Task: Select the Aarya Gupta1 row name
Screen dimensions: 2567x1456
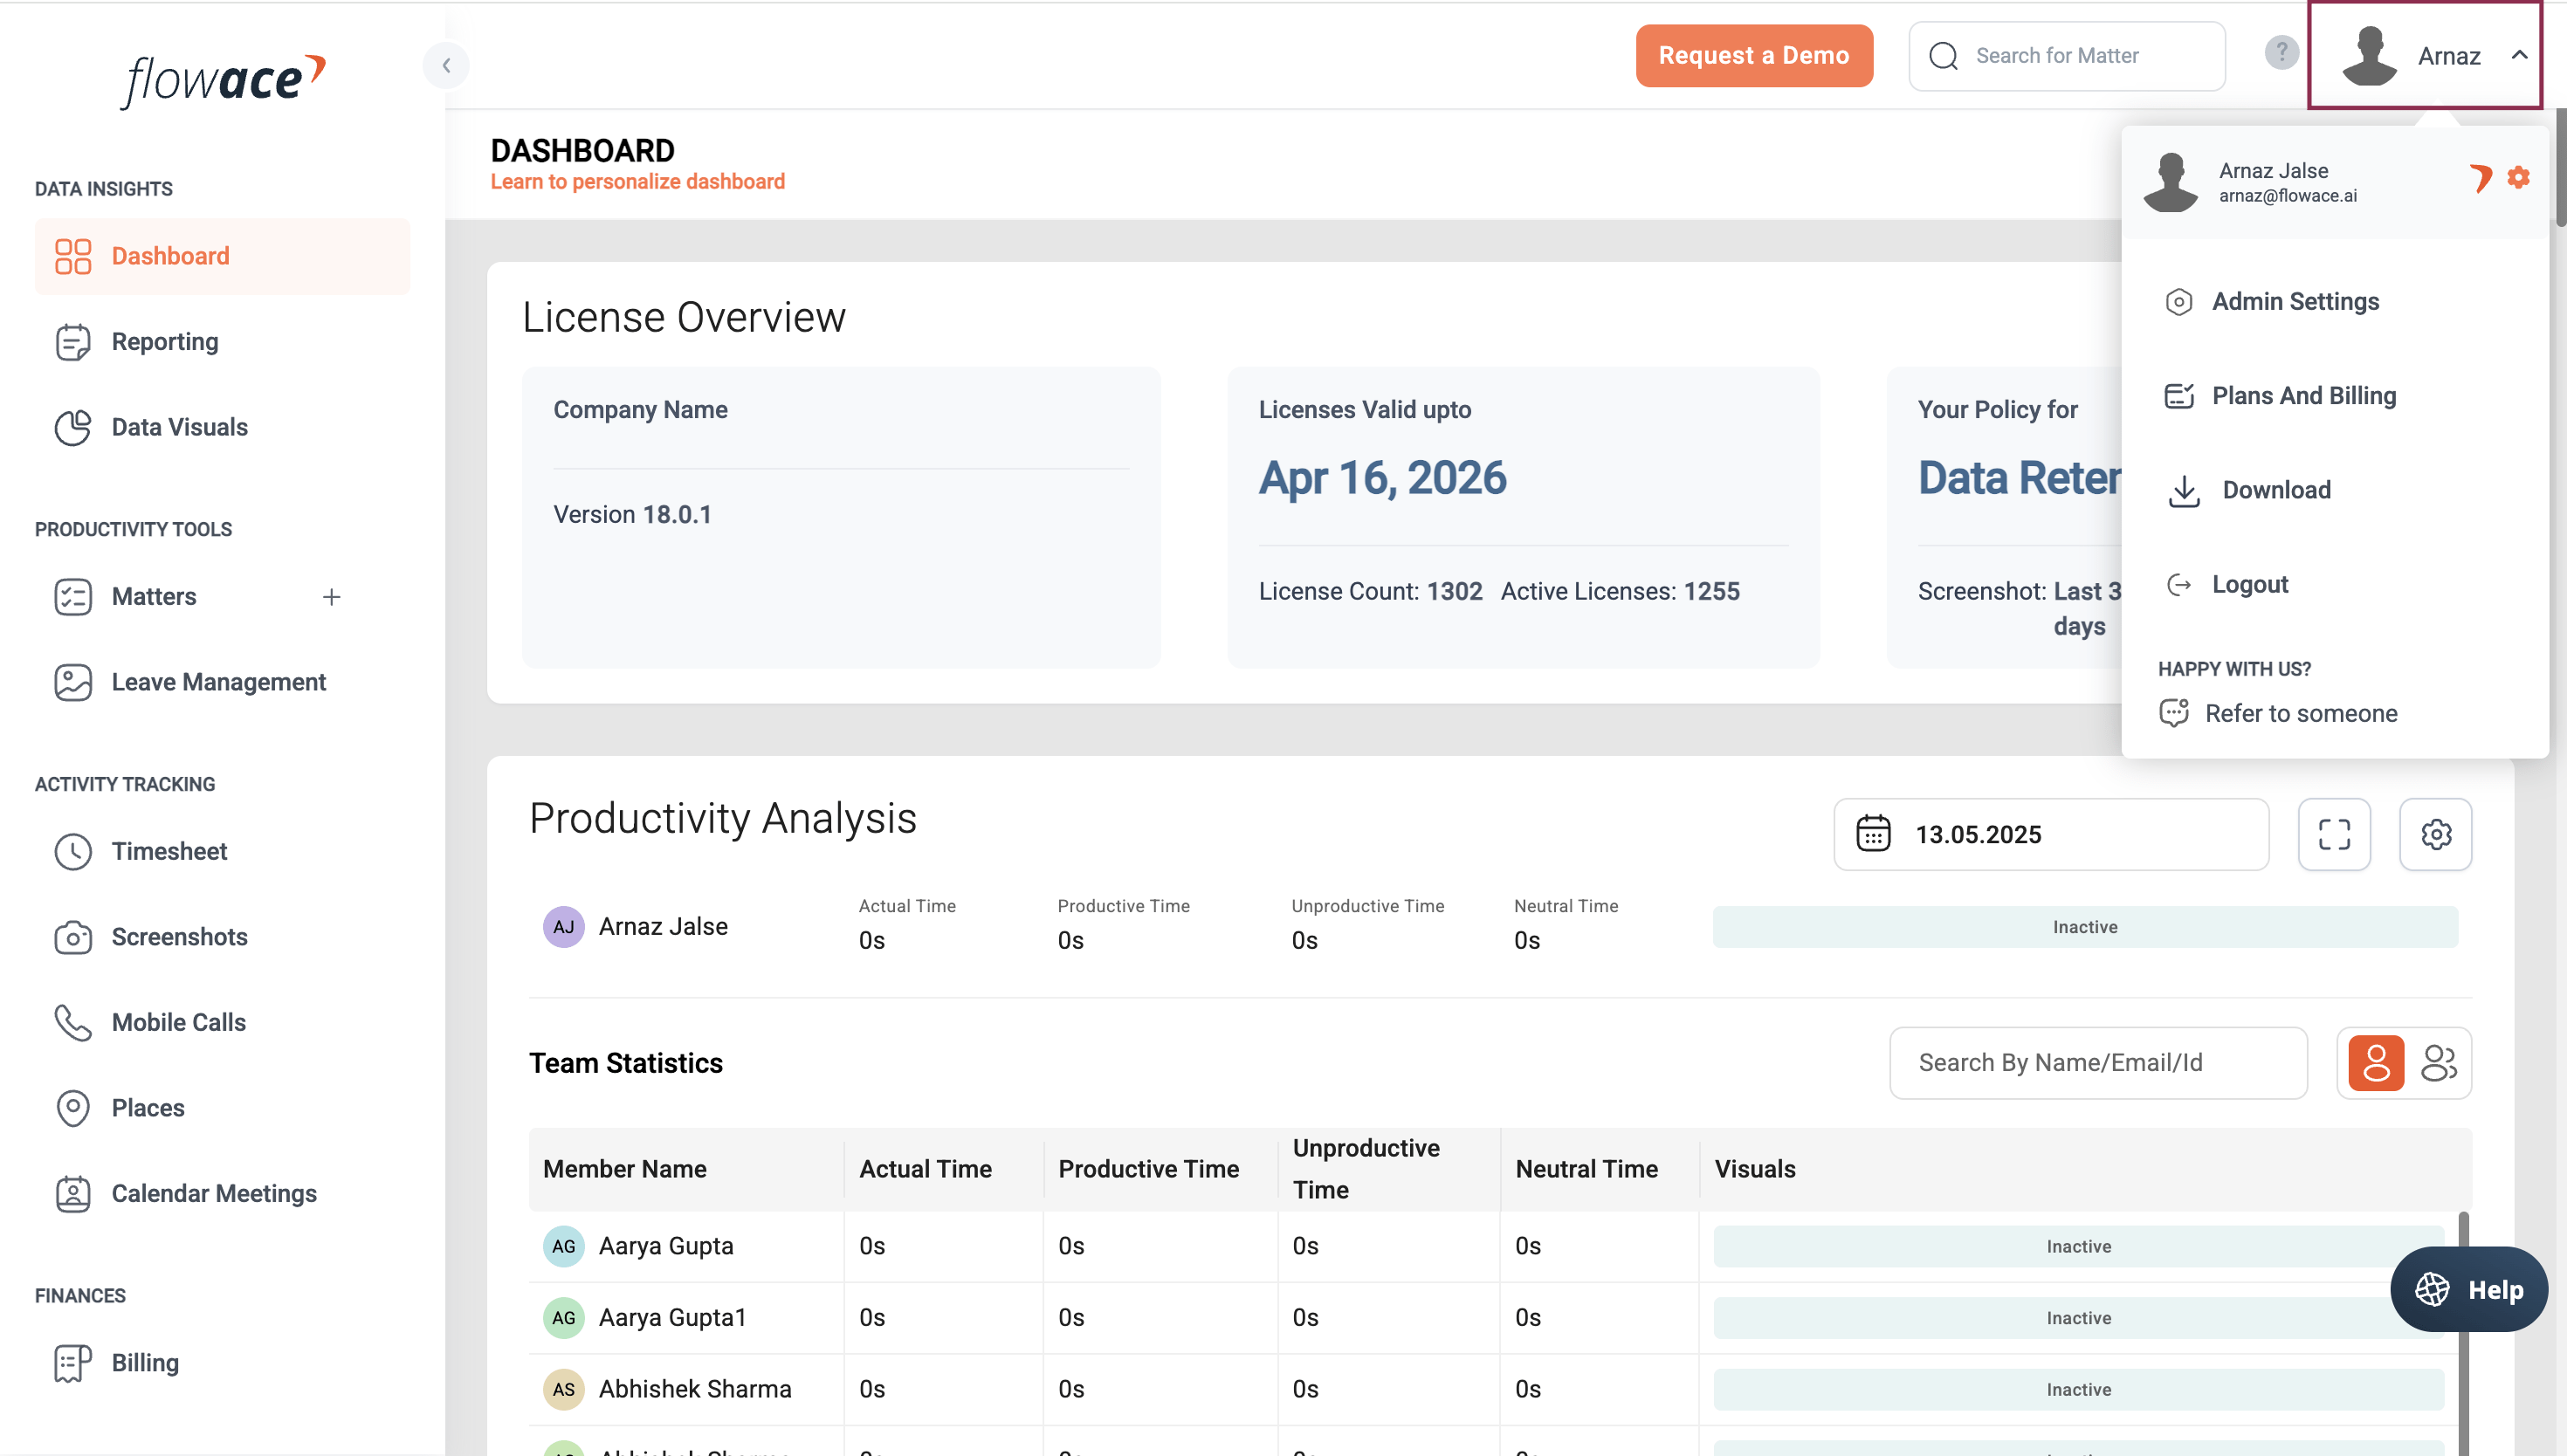Action: (672, 1318)
